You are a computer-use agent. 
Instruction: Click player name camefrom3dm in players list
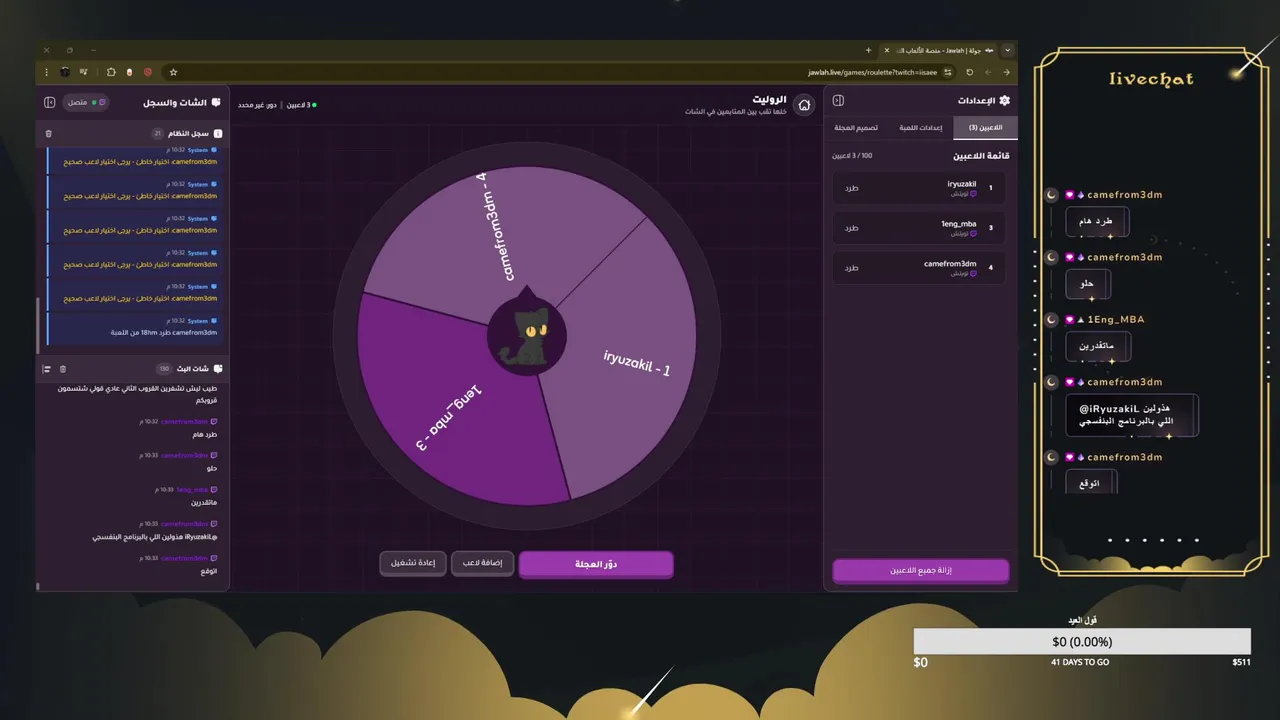[950, 264]
